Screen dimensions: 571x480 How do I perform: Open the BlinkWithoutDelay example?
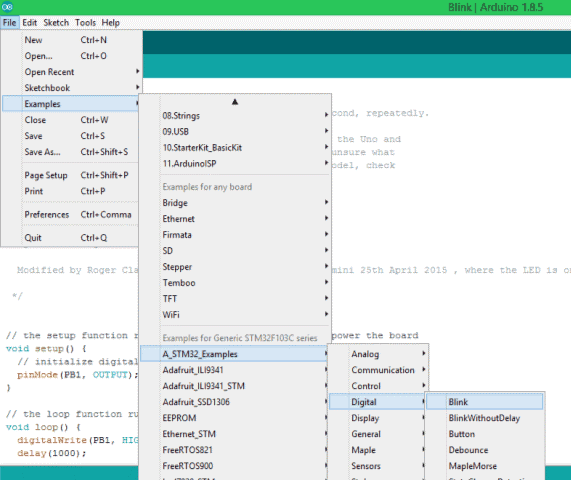point(485,418)
